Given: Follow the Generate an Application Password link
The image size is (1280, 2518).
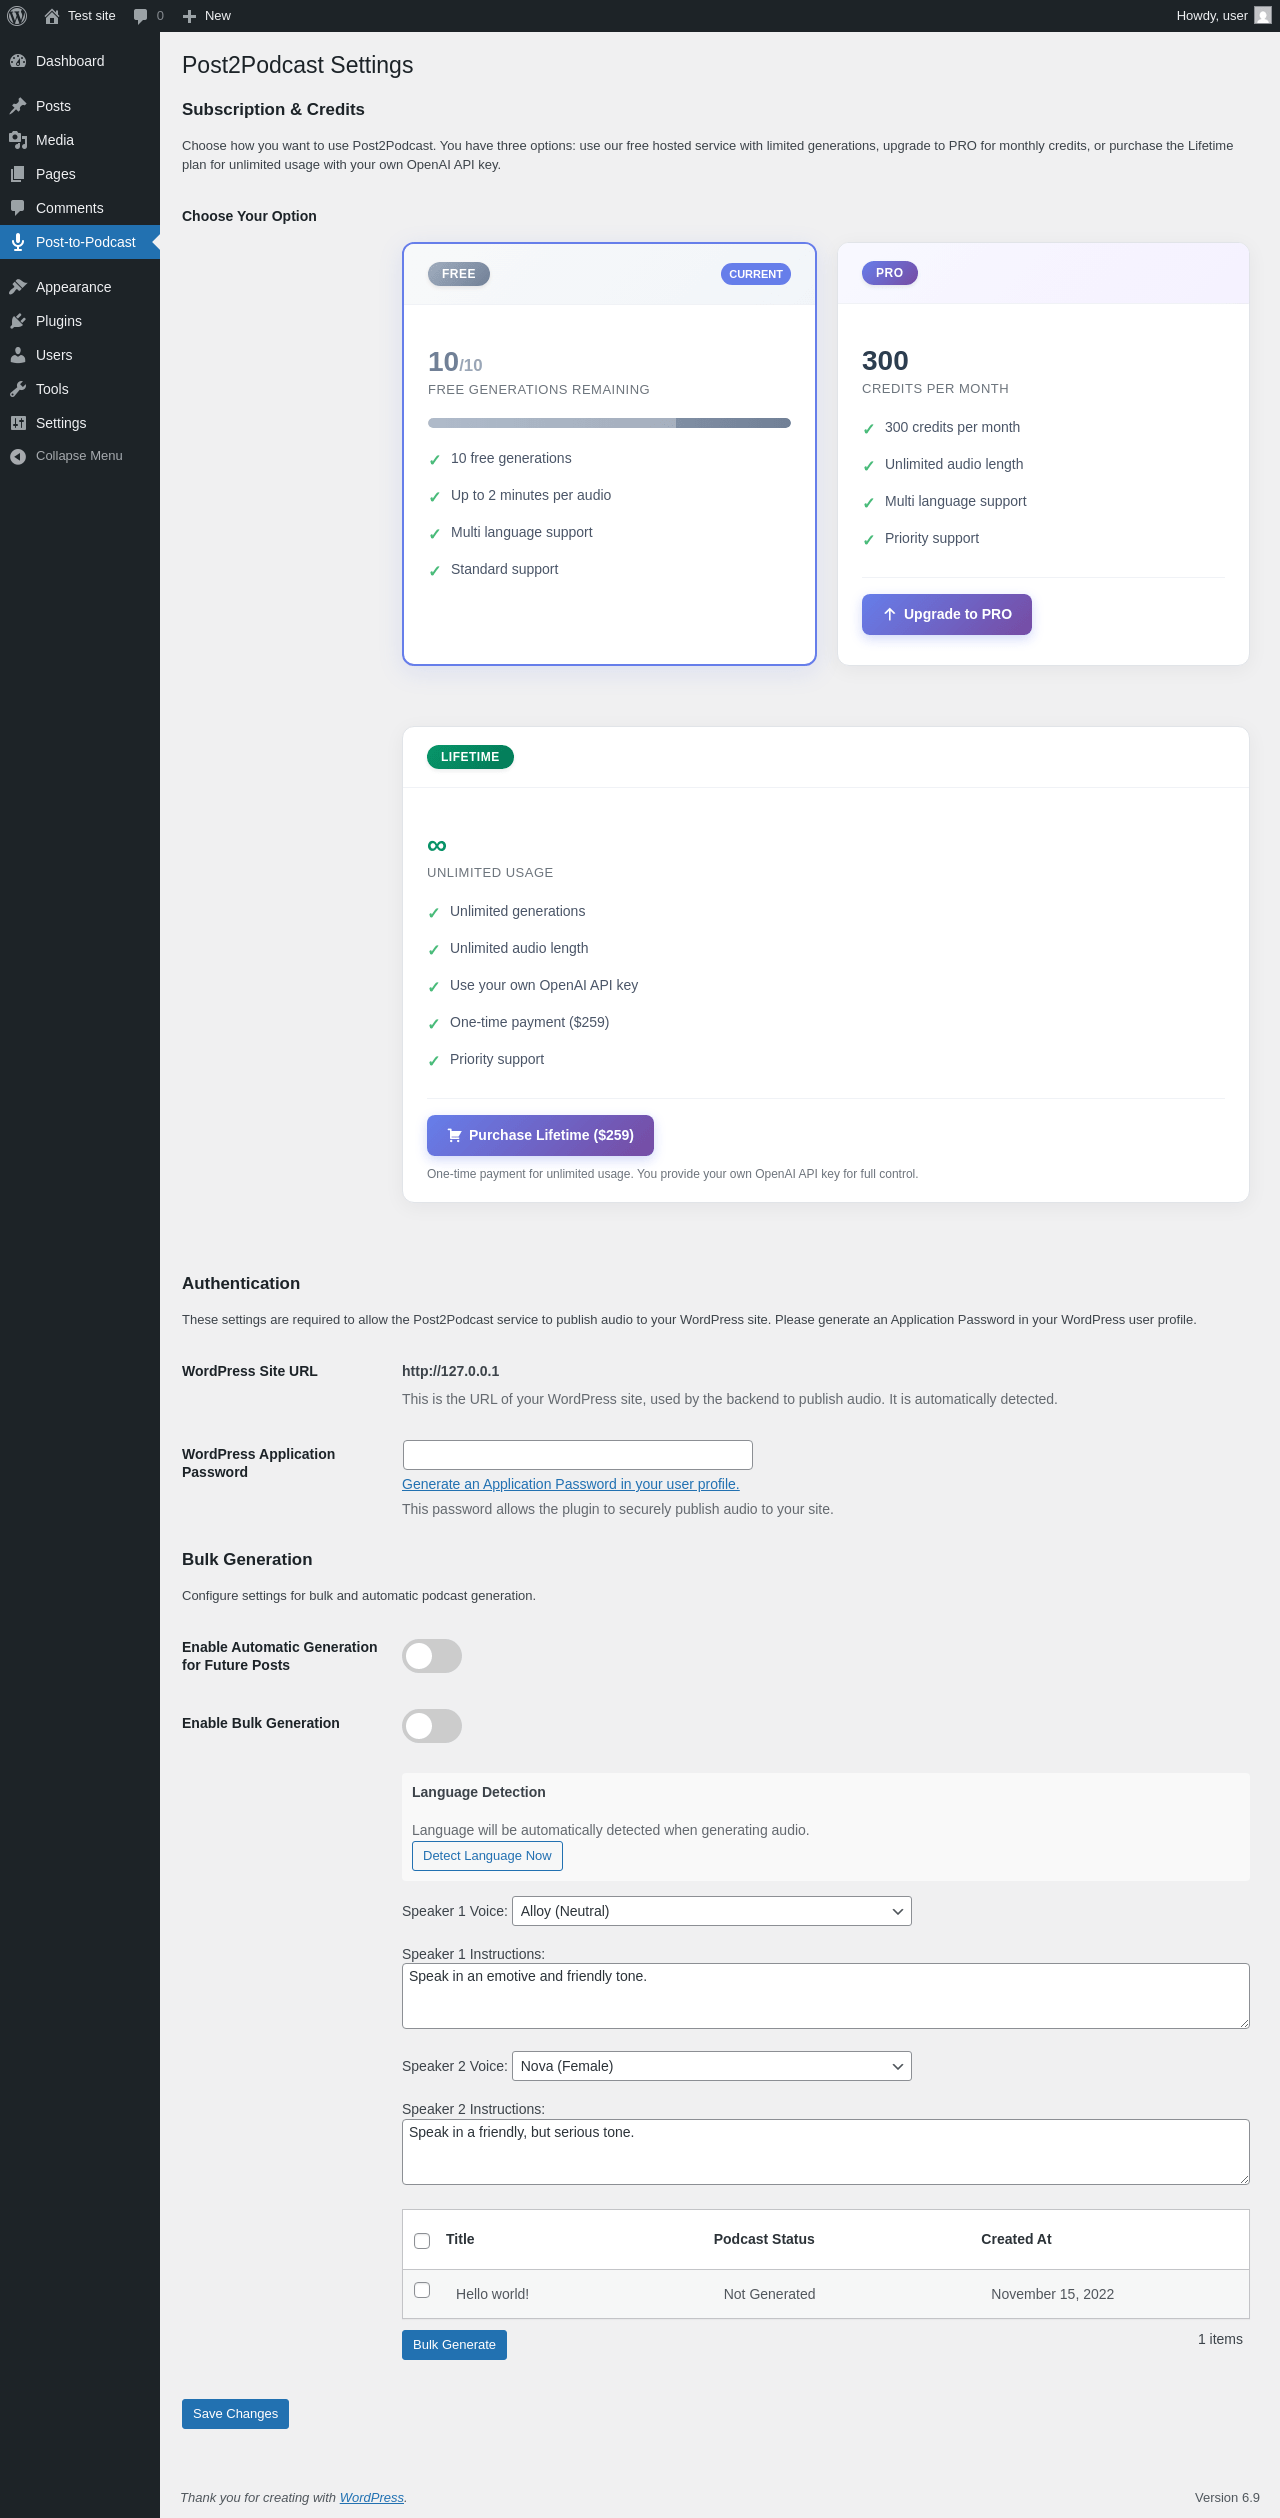Looking at the screenshot, I should [570, 1484].
